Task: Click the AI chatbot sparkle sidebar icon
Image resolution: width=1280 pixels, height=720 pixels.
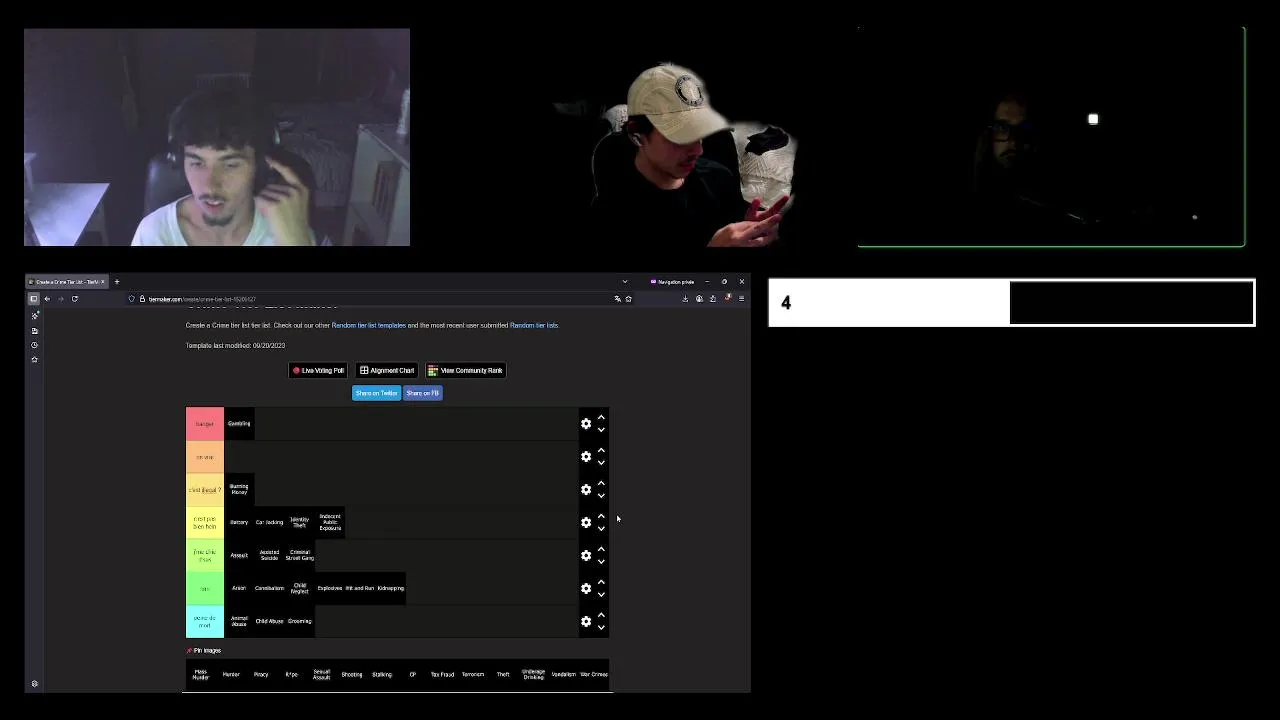Action: [x=35, y=315]
